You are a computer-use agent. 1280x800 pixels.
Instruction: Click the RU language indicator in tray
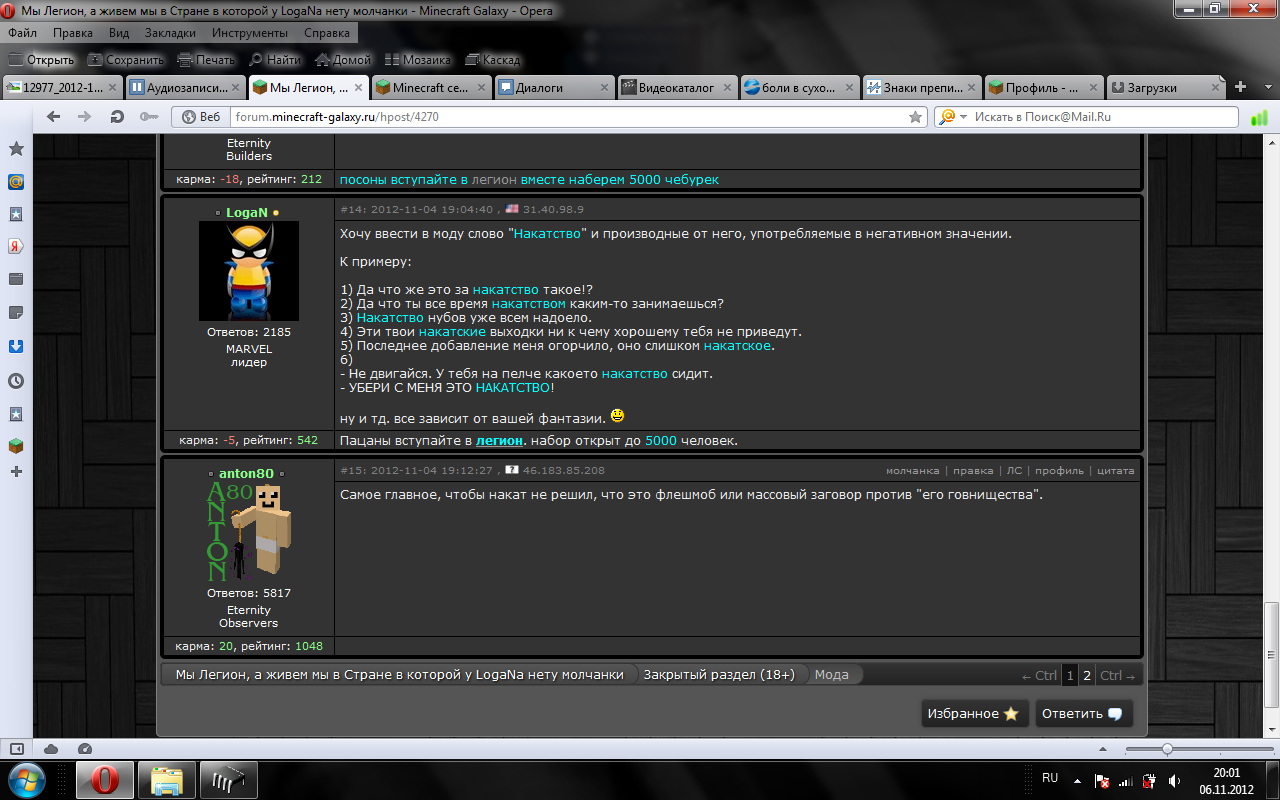[x=1050, y=777]
